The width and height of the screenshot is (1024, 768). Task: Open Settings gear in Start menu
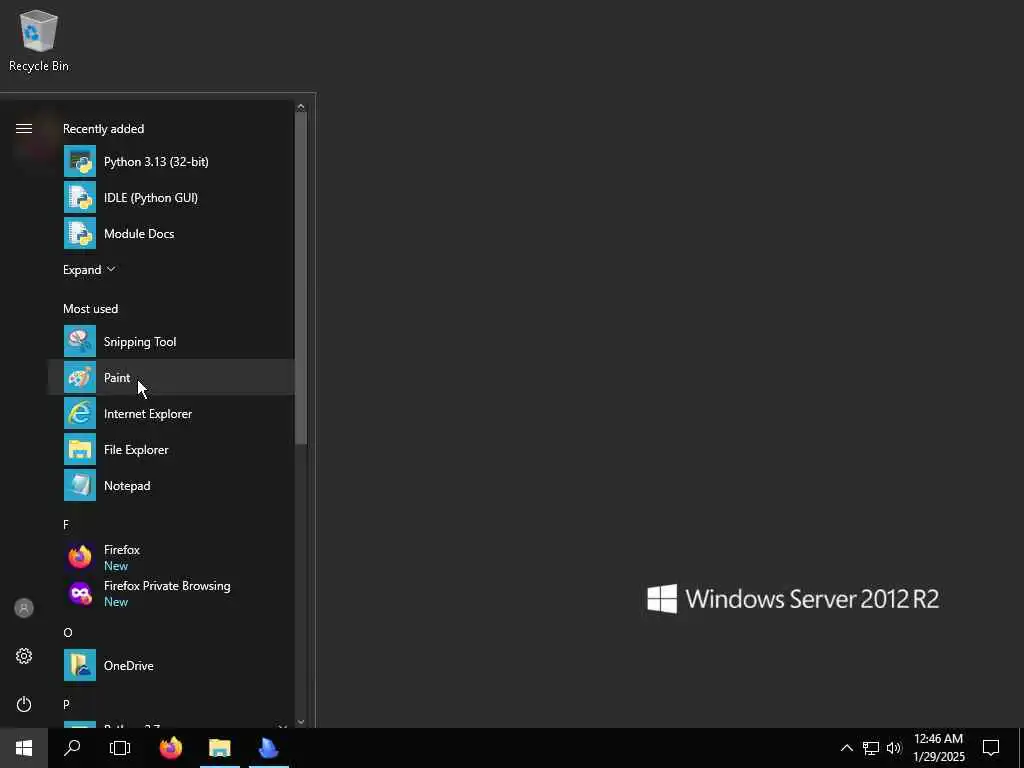[24, 656]
